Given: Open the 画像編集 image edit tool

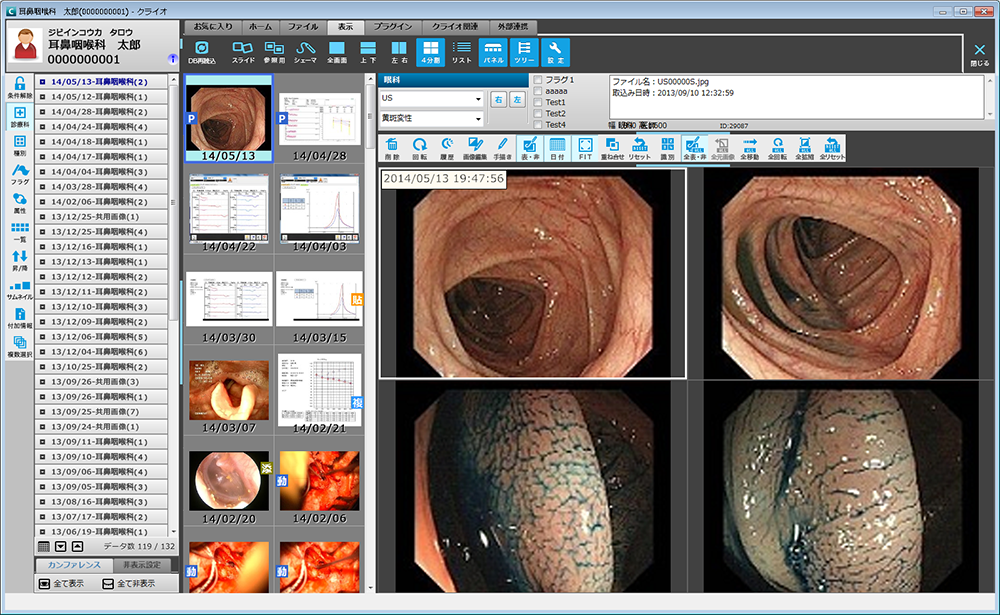Looking at the screenshot, I should point(474,148).
